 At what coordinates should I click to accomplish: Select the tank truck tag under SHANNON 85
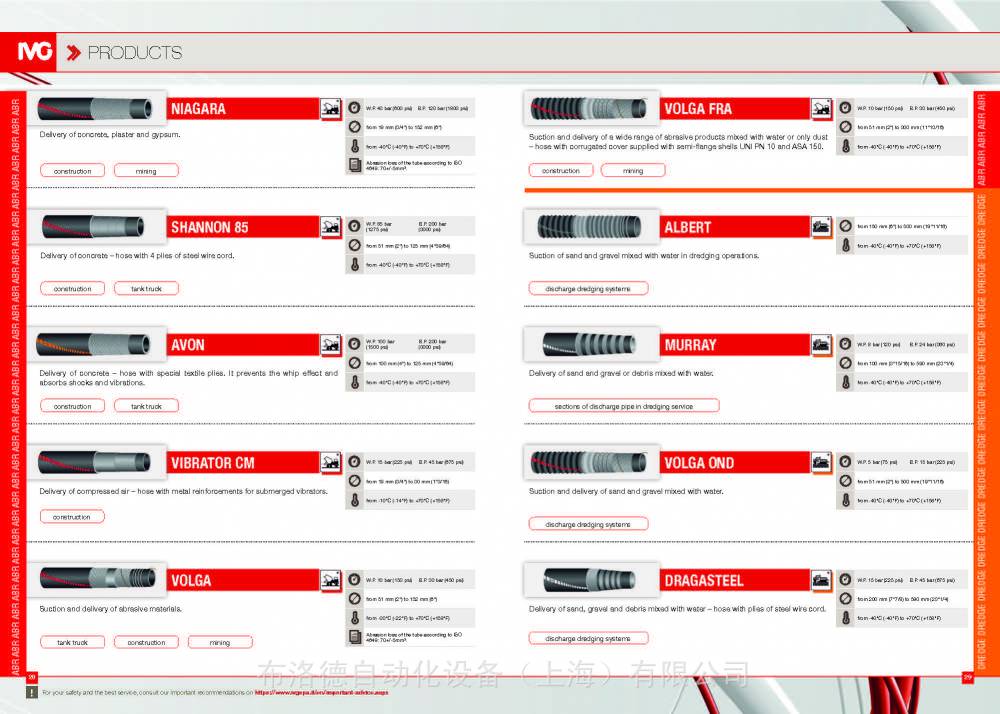[146, 289]
